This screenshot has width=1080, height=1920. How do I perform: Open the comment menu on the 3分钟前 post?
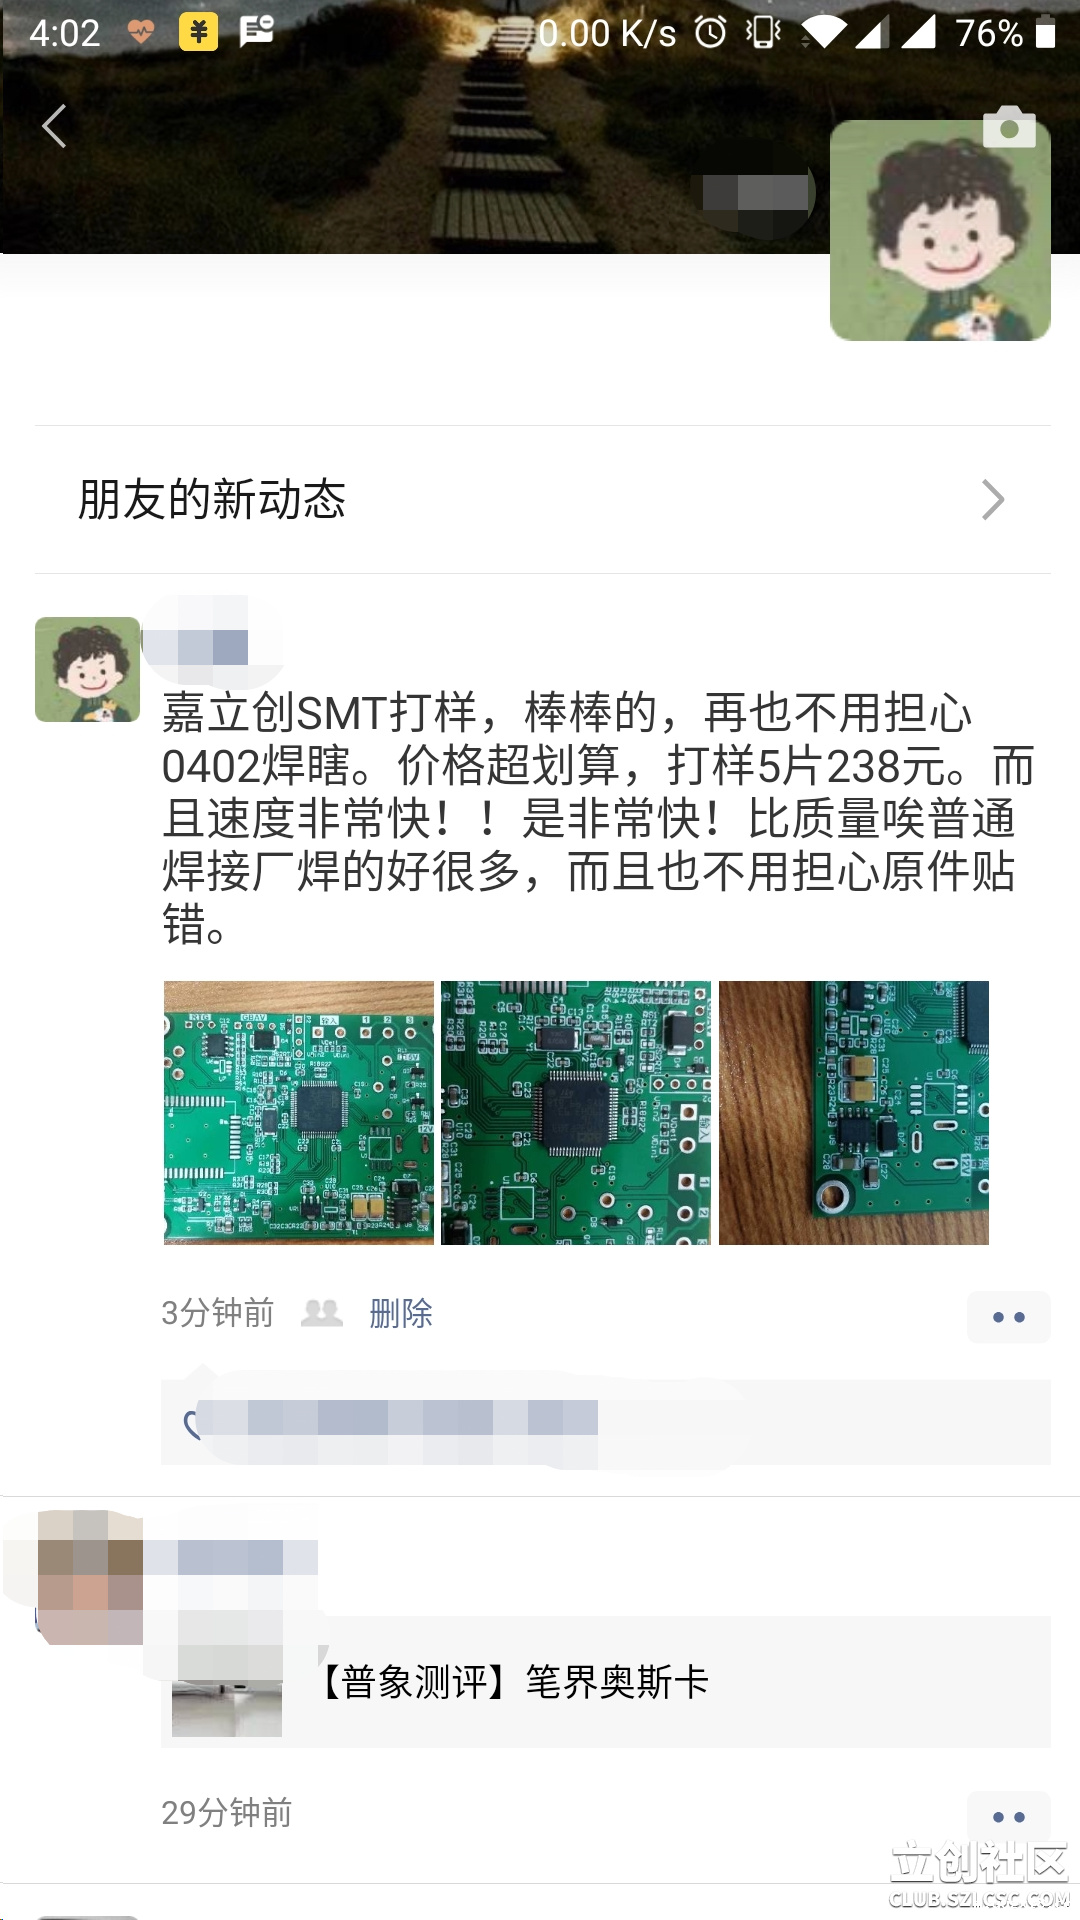(x=1008, y=1317)
